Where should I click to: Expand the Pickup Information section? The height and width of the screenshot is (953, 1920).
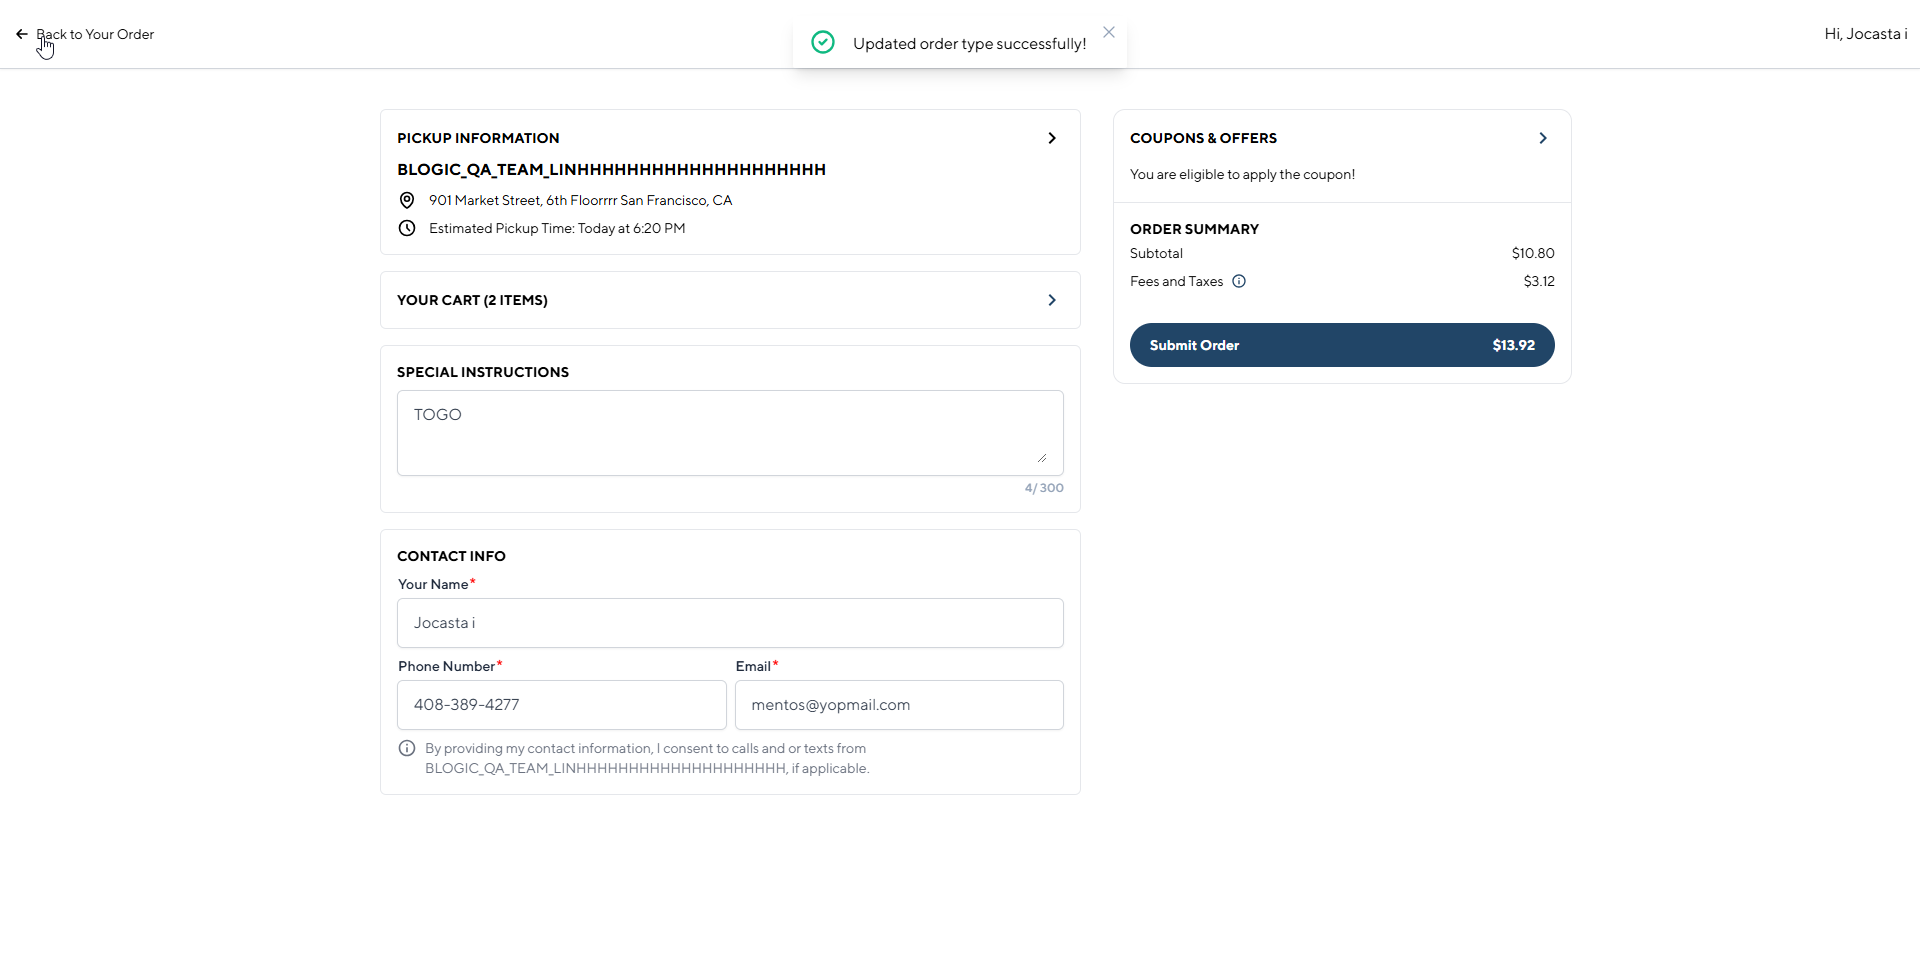coord(1051,138)
